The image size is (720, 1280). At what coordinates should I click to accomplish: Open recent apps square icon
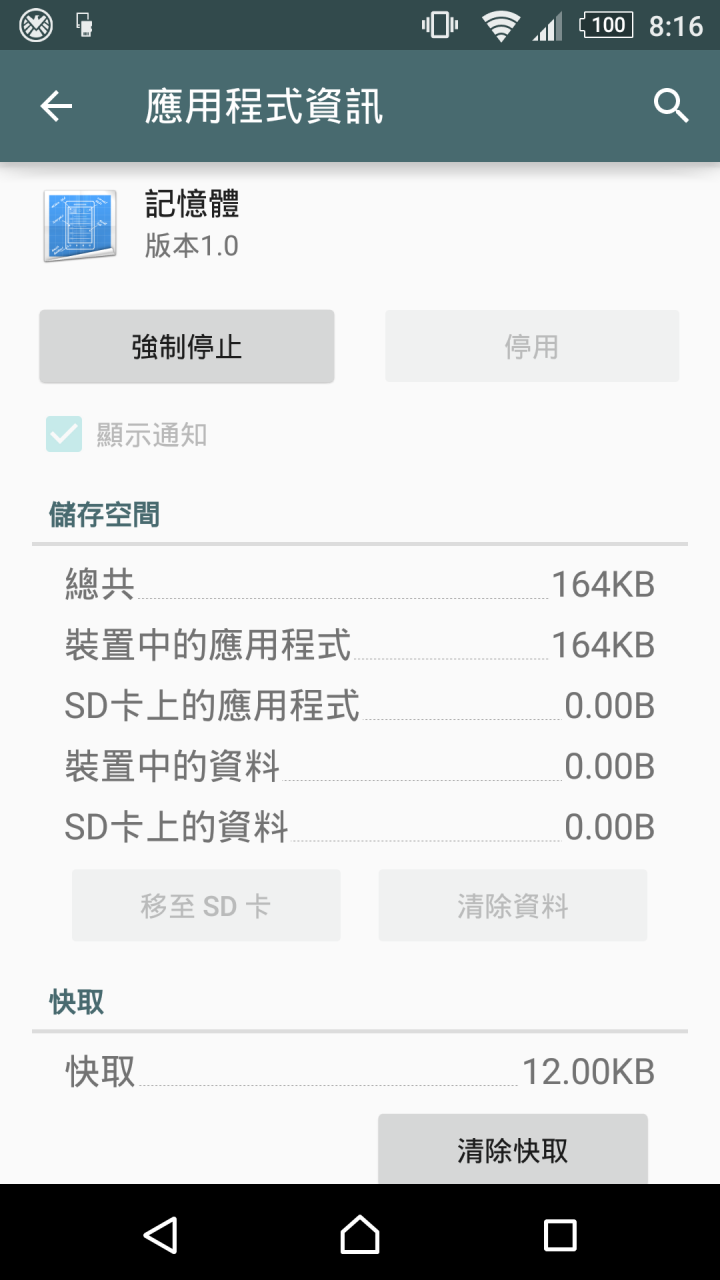pos(560,1235)
